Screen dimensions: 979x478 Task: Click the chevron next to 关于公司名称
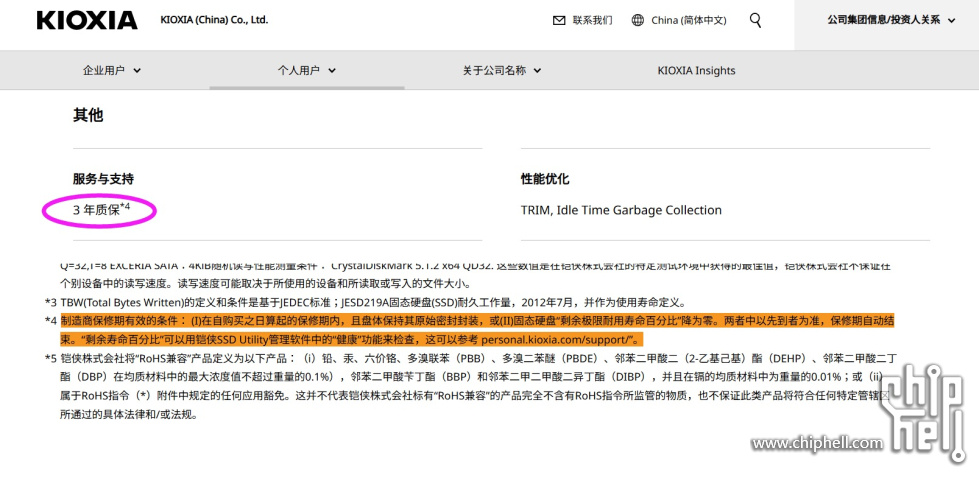pos(536,71)
